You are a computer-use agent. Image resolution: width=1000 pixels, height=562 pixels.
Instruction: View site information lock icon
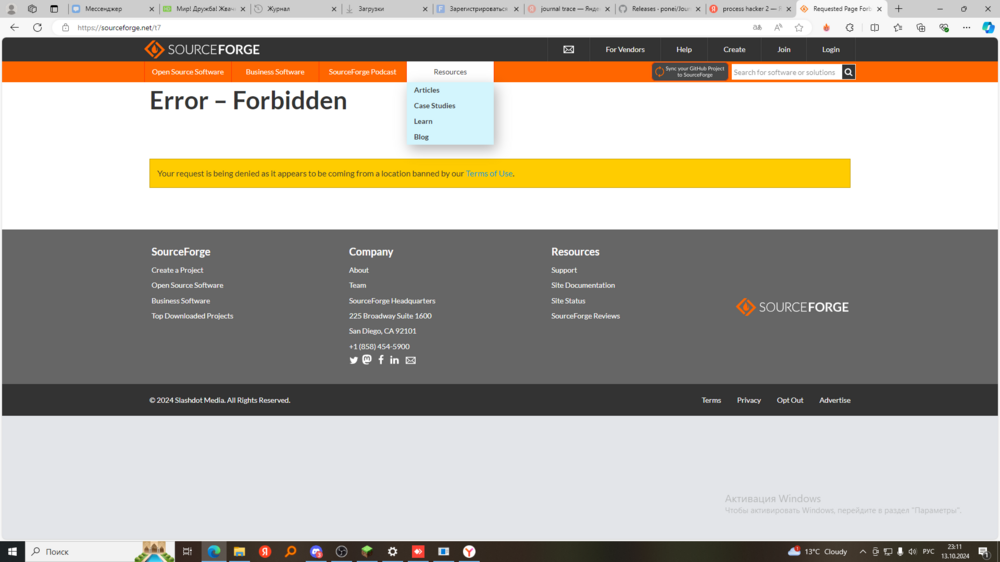coord(65,27)
